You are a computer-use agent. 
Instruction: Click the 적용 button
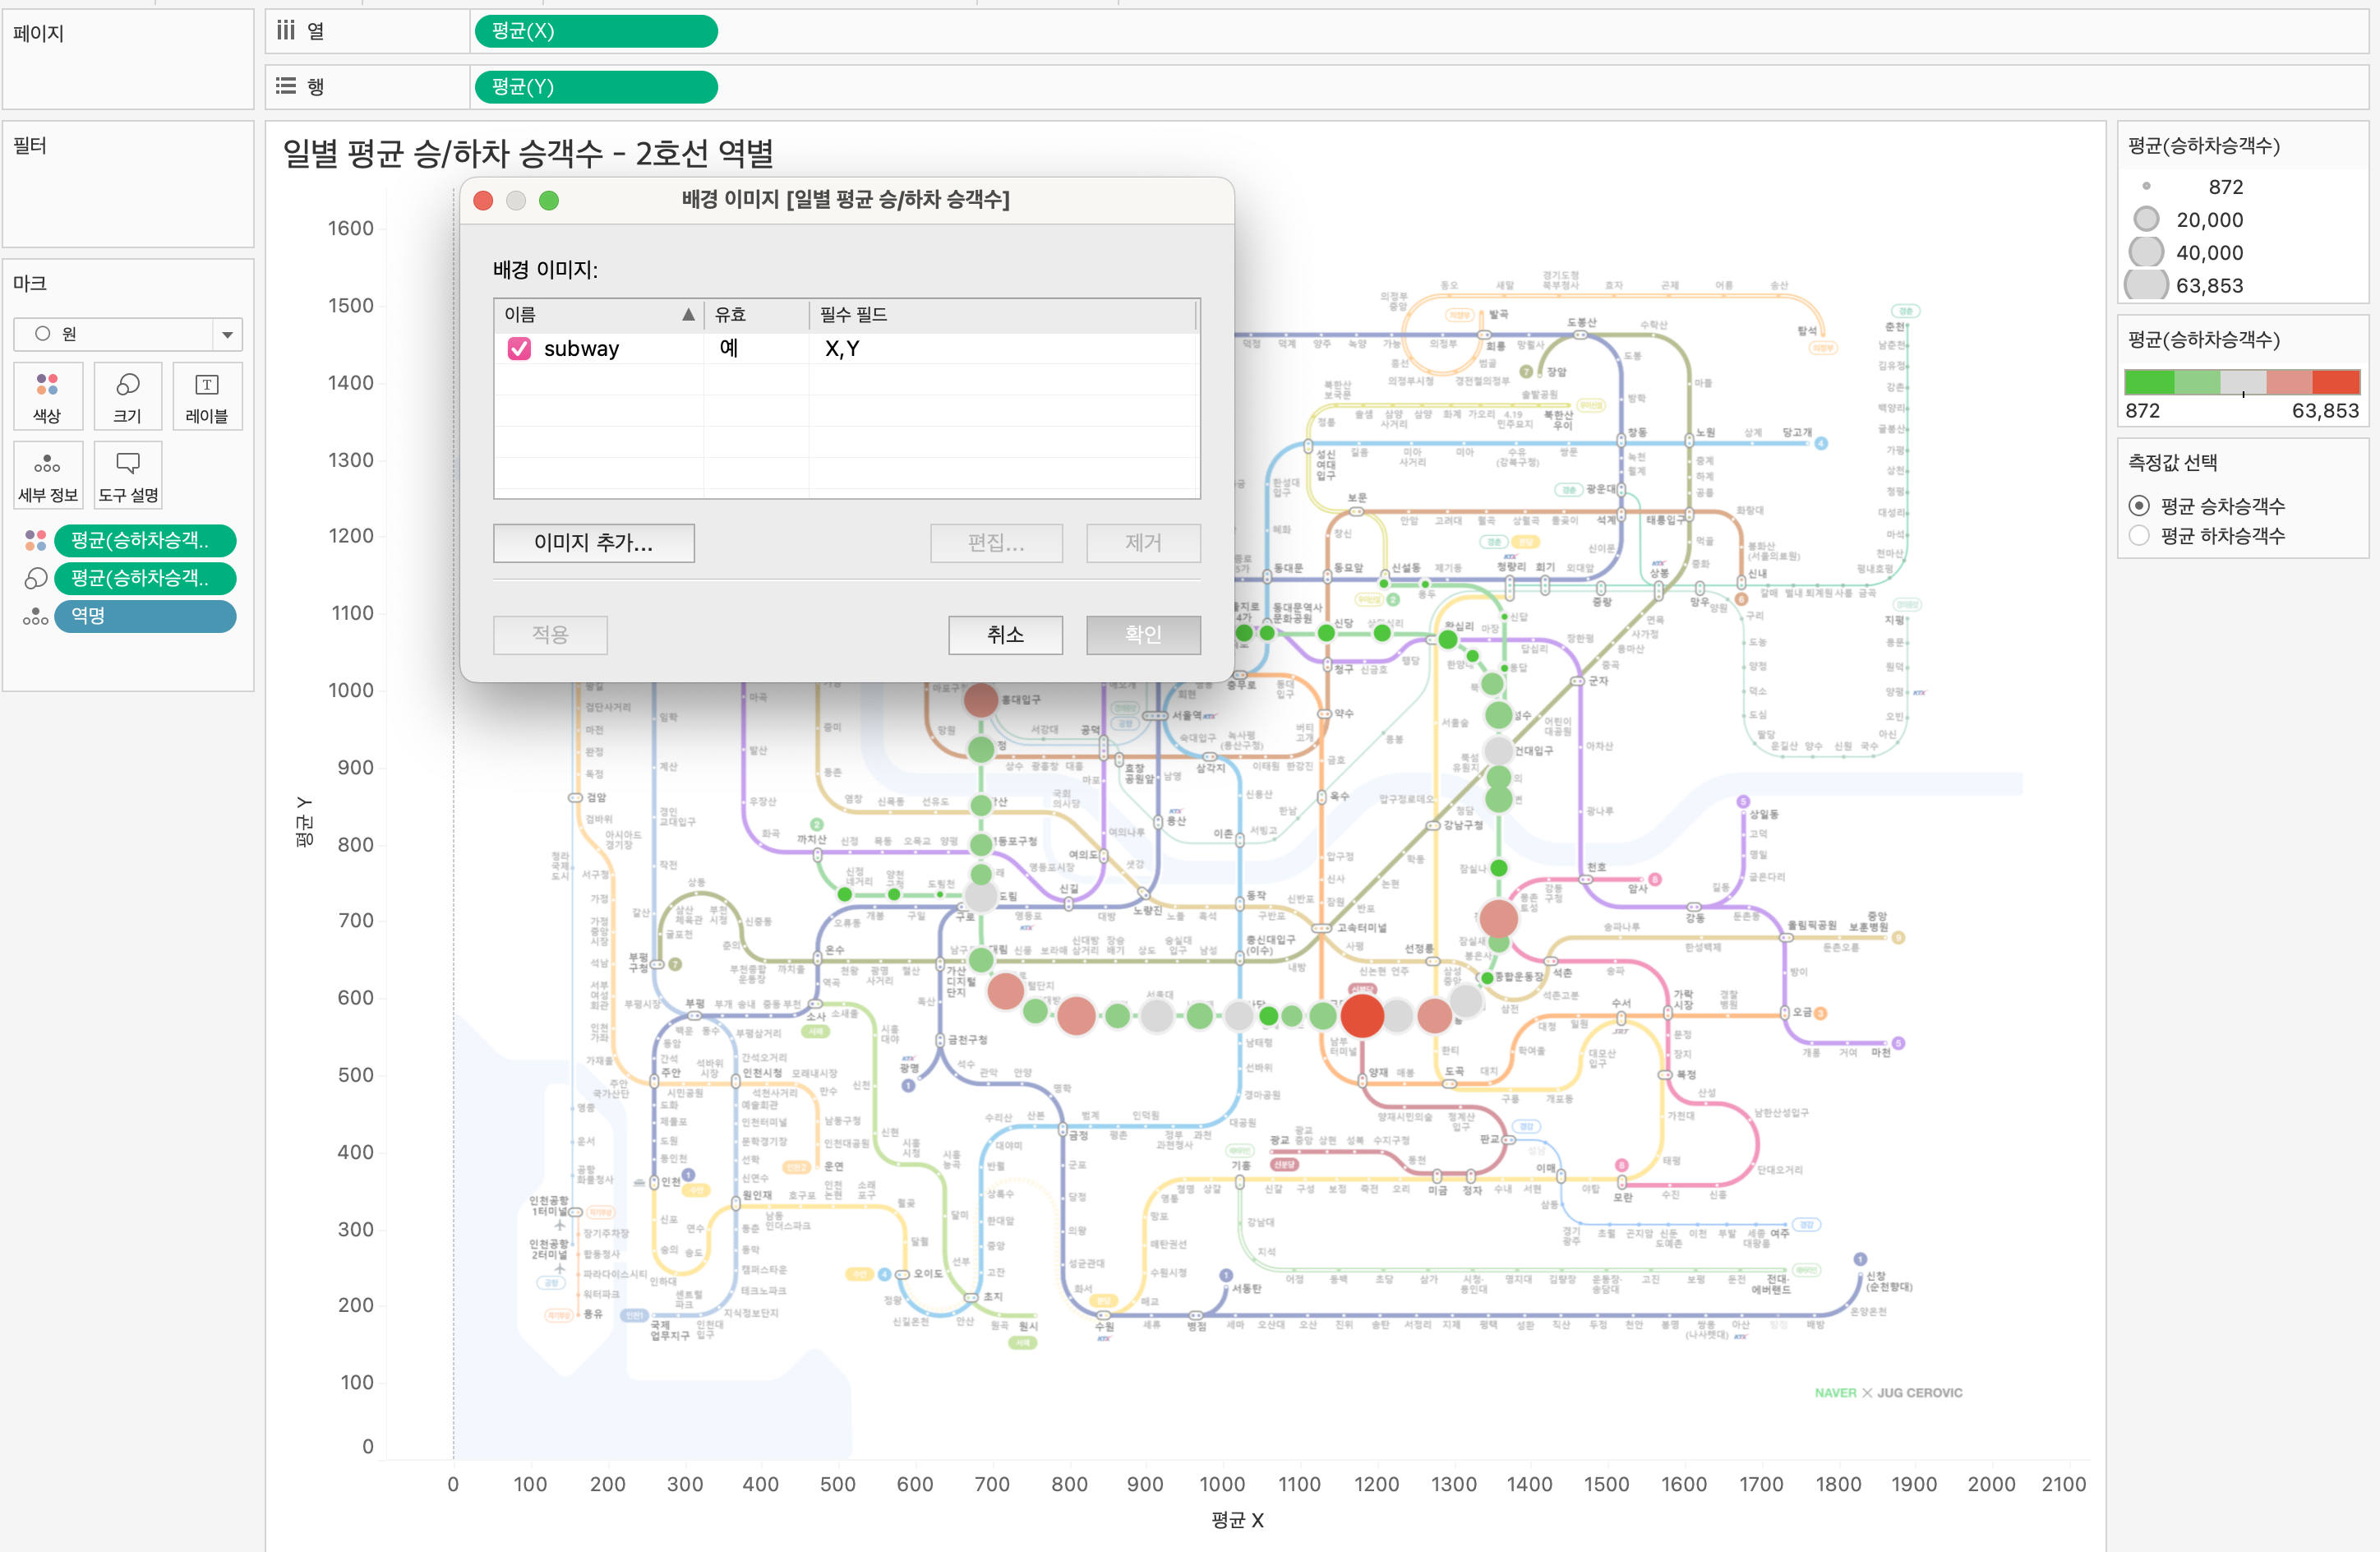coord(550,635)
